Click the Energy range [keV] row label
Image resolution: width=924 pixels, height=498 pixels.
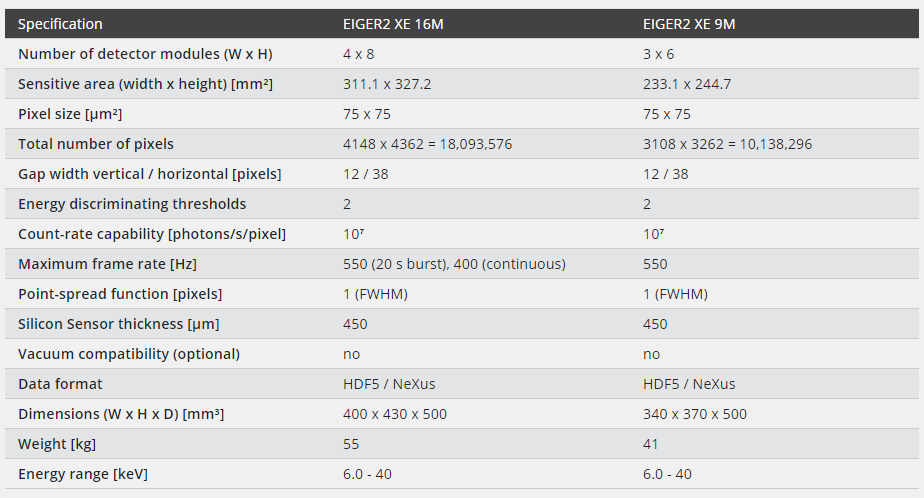(x=83, y=474)
